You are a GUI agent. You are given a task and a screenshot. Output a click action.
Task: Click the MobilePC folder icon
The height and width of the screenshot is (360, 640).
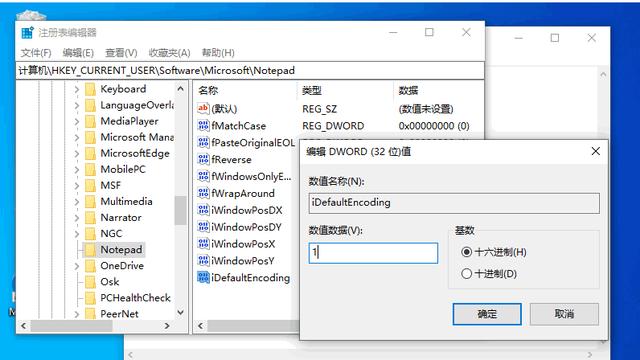[90, 169]
